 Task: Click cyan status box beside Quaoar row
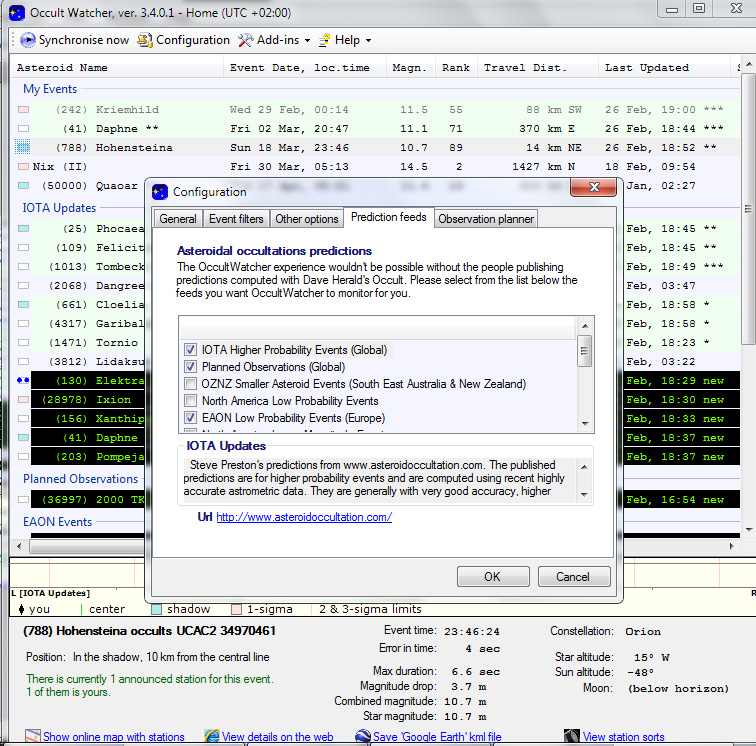point(23,186)
